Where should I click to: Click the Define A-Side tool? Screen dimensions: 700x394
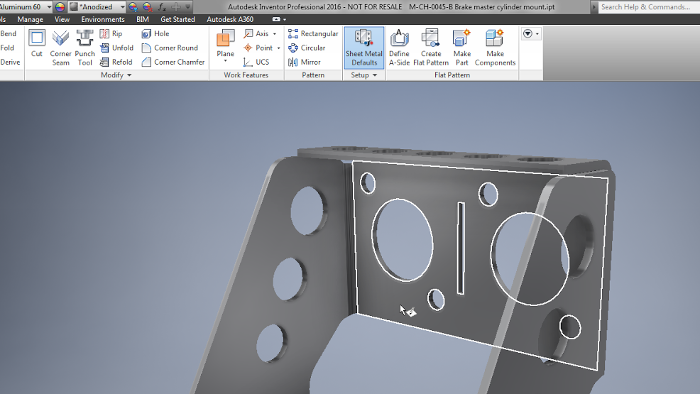click(399, 48)
